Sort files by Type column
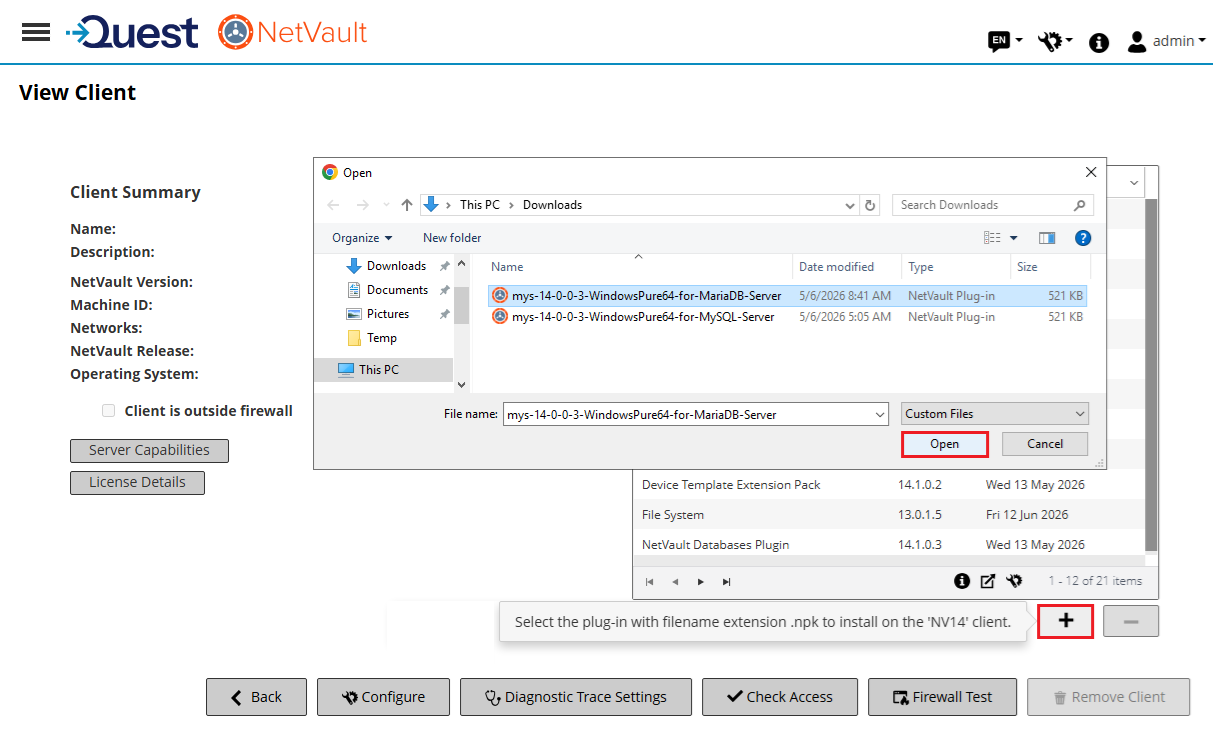Viewport: 1213px width, 741px height. point(956,267)
